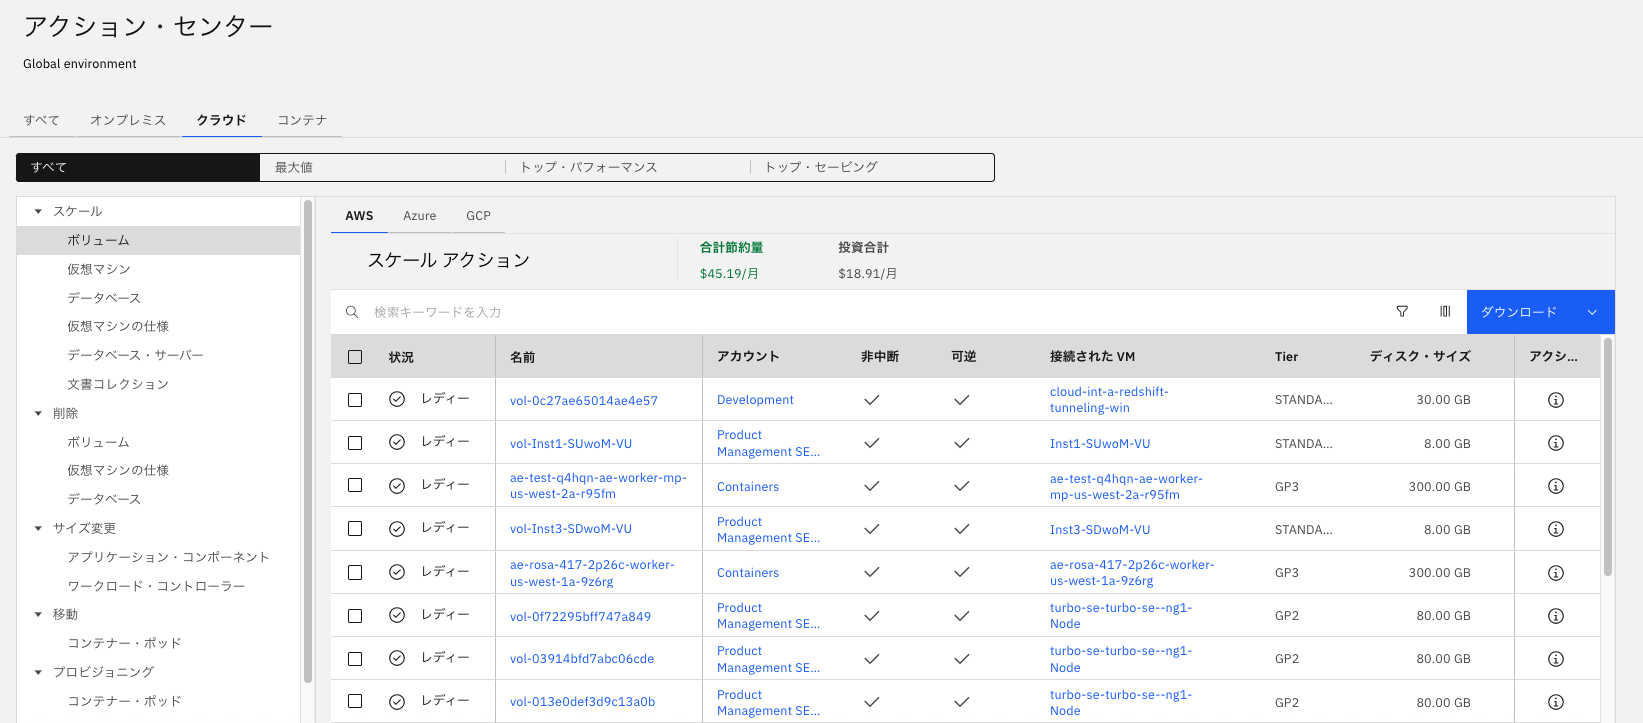Switch to the コンテナ tab

click(302, 120)
